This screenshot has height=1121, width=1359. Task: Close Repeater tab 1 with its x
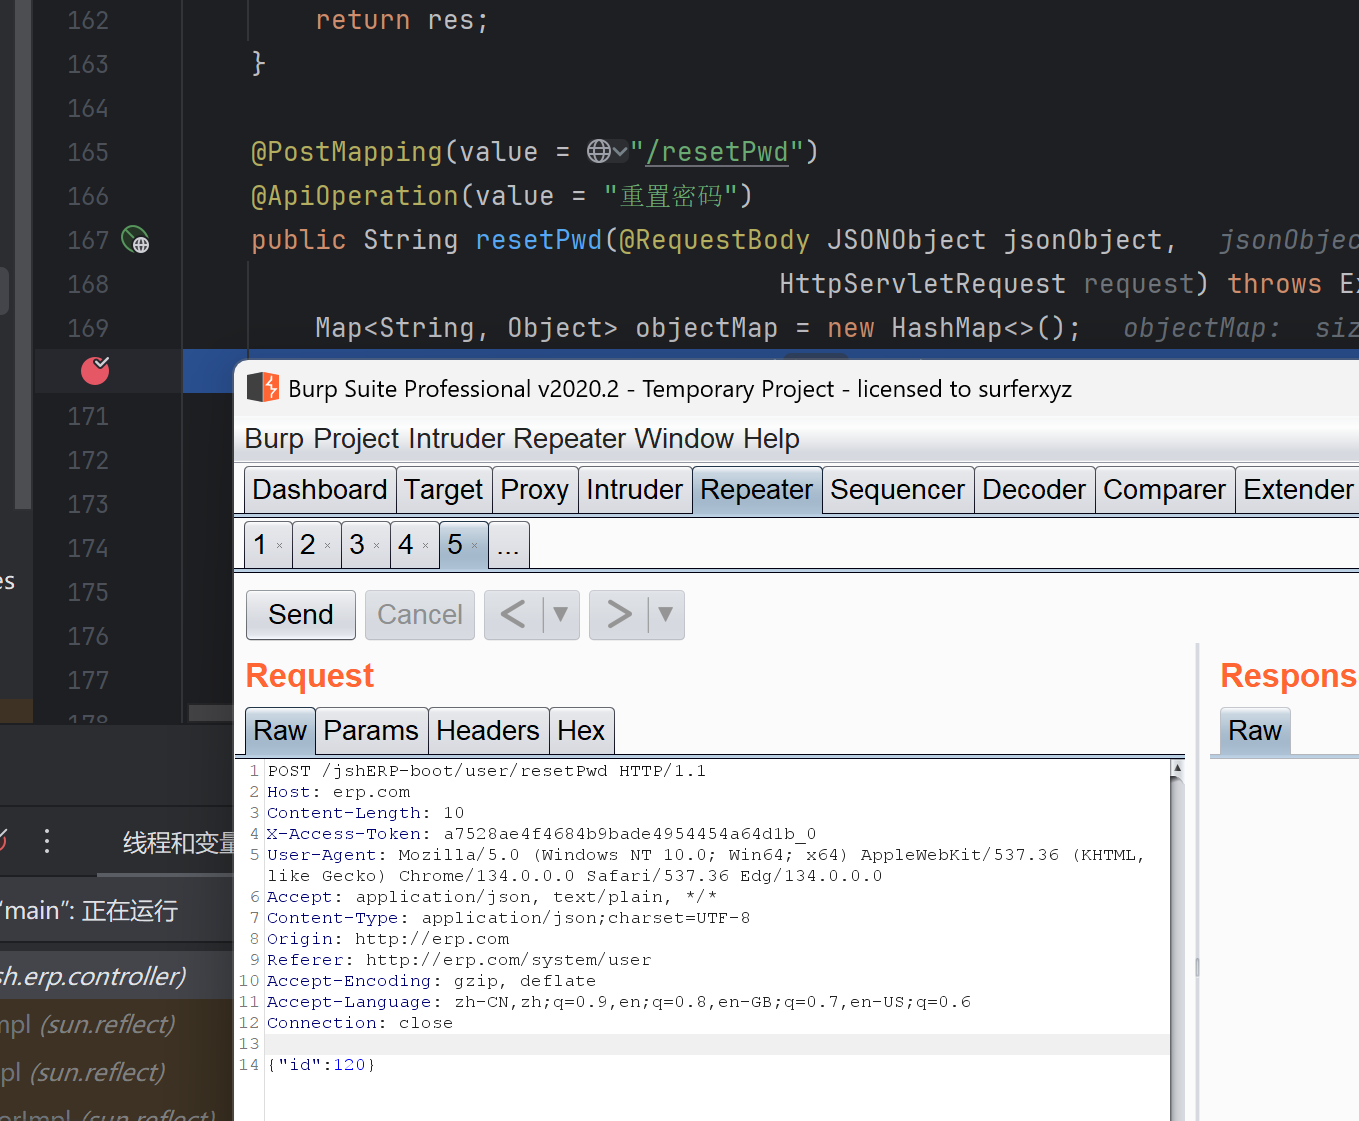tap(280, 546)
